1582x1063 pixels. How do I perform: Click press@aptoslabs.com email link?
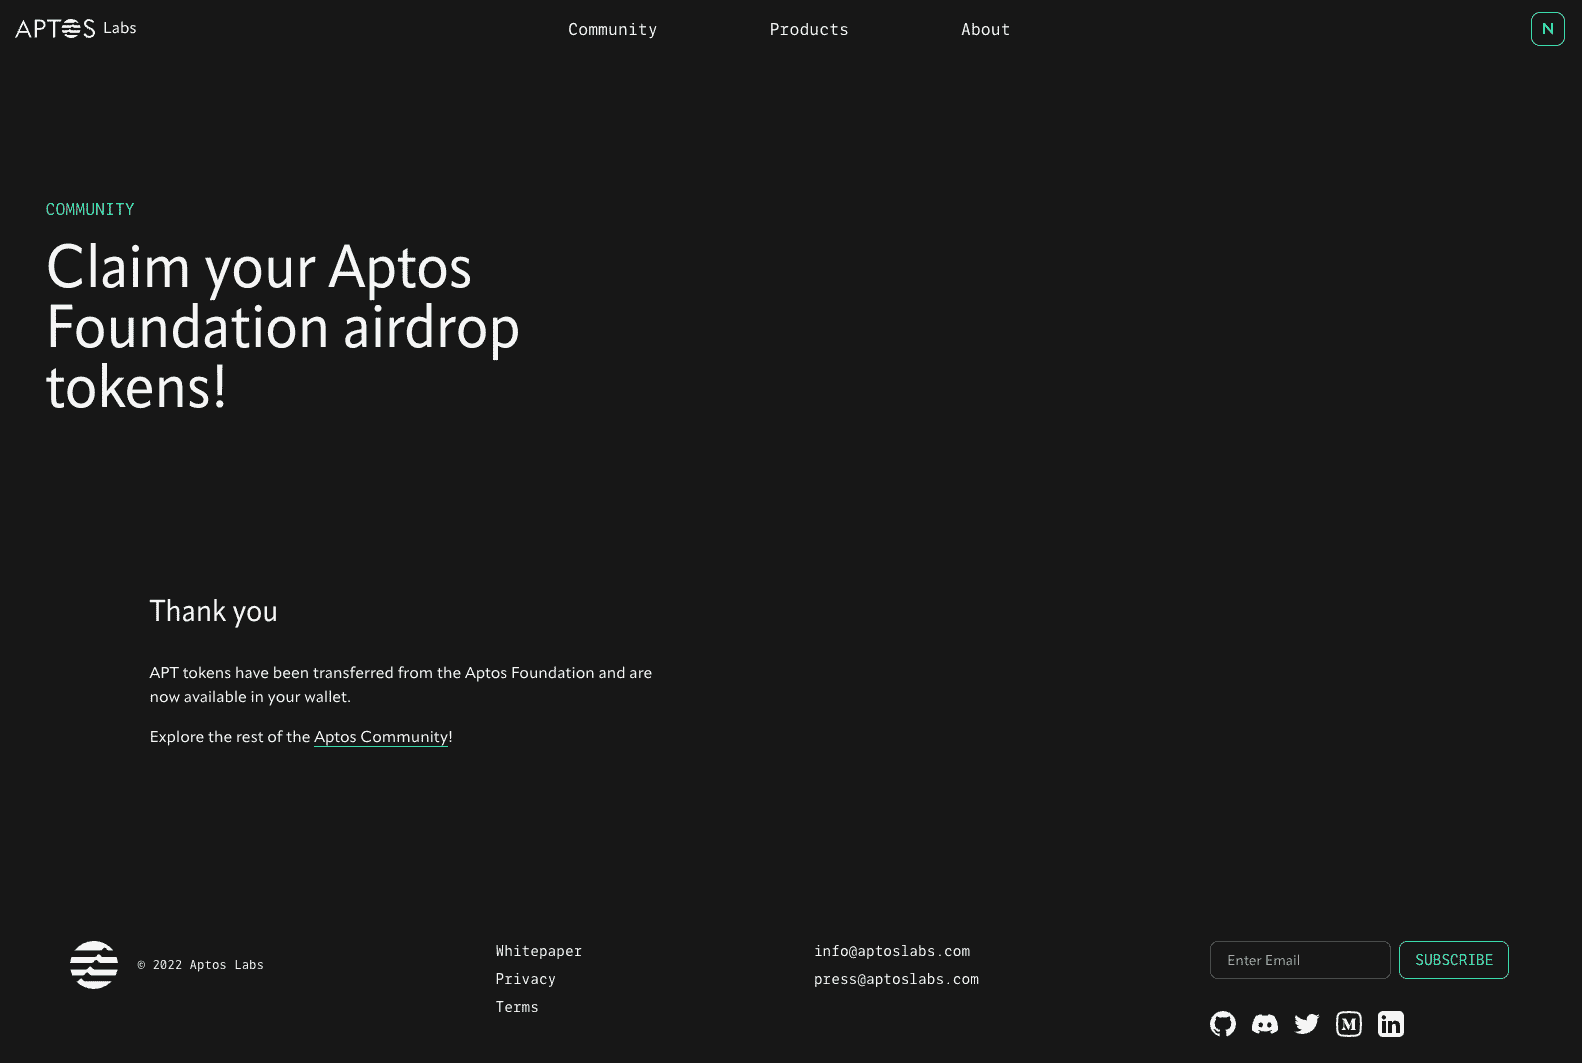coord(897,979)
